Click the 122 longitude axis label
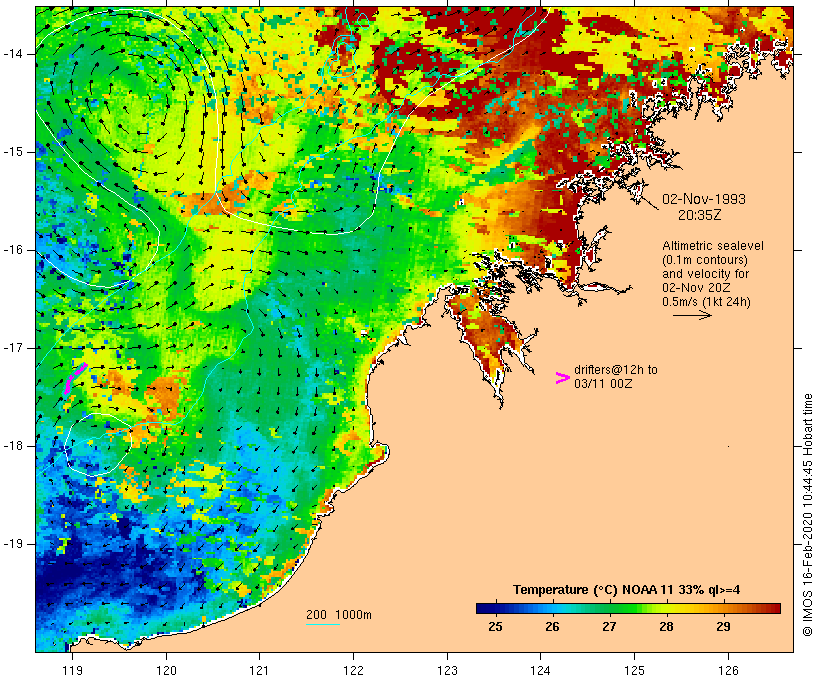820x680 pixels. (x=354, y=670)
